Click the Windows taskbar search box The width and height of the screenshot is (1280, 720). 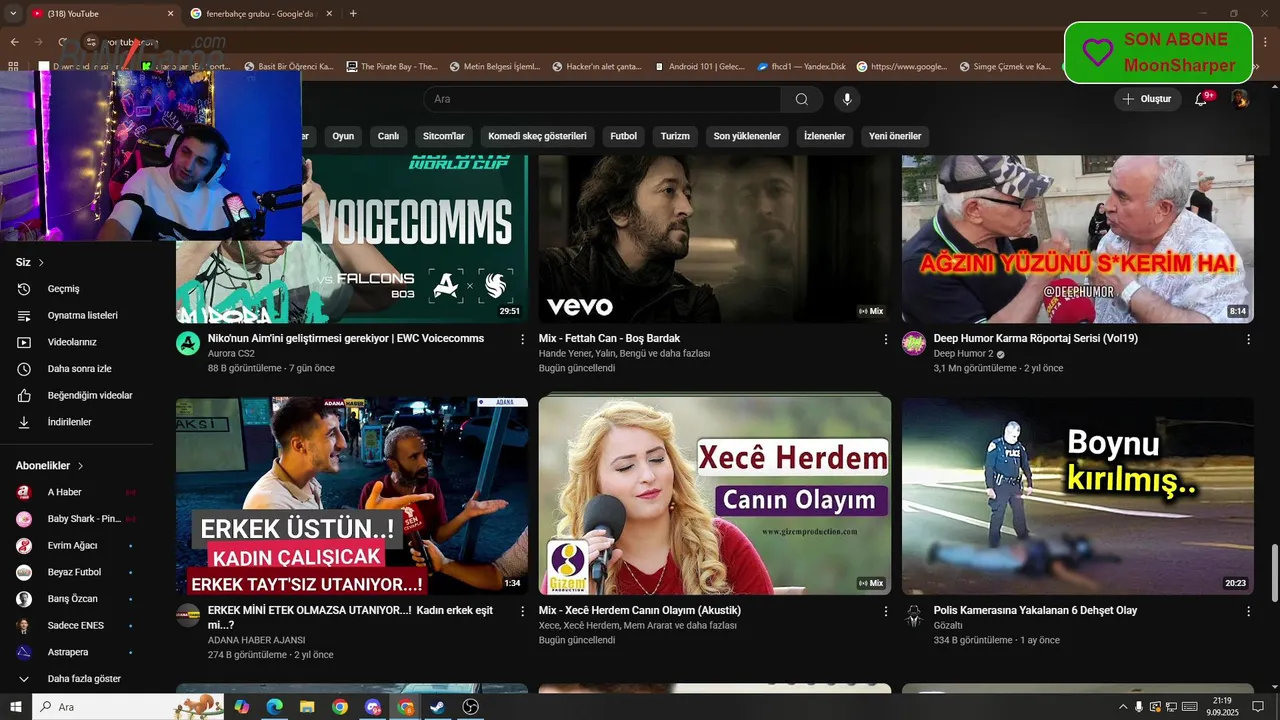tap(130, 707)
